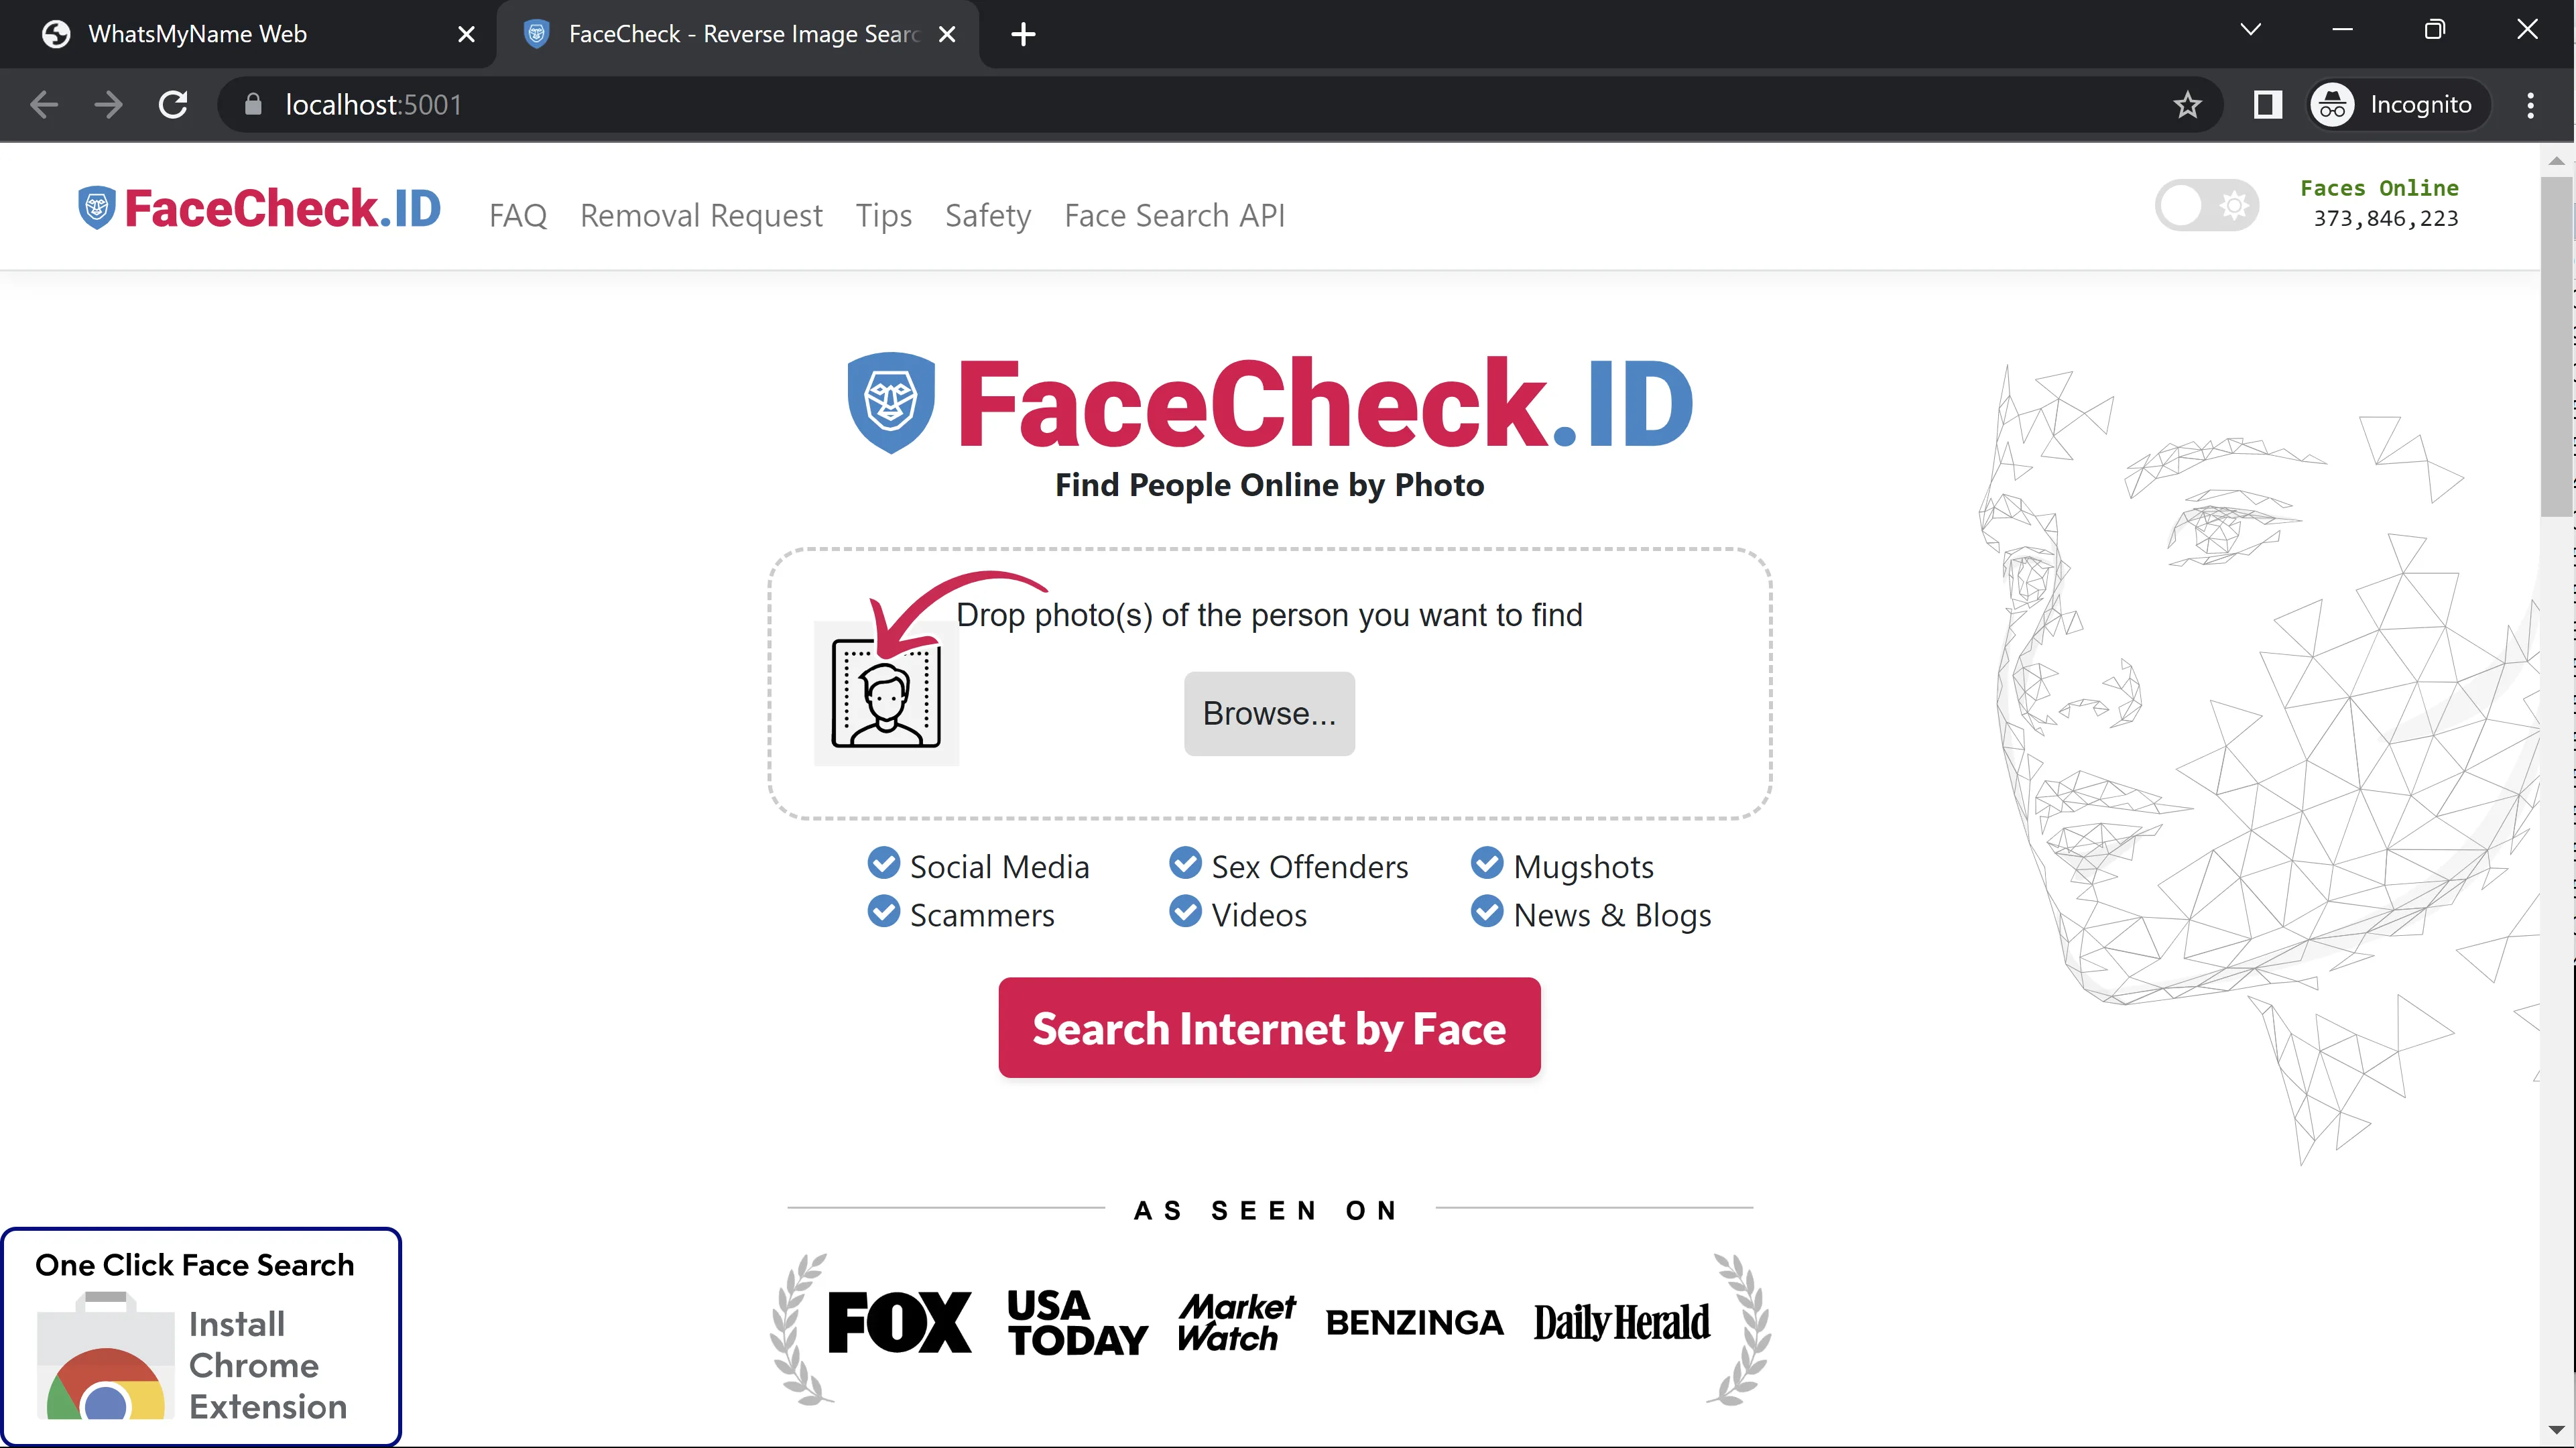Click the Search Internet by Face button
2576x1448 pixels.
pos(1268,1027)
